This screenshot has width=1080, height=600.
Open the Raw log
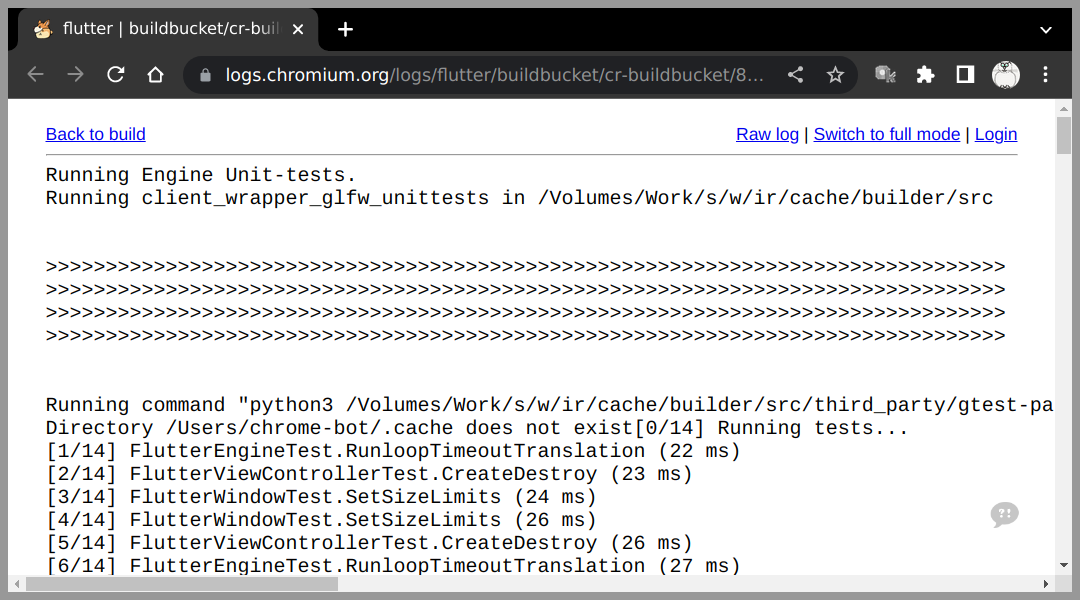(767, 134)
